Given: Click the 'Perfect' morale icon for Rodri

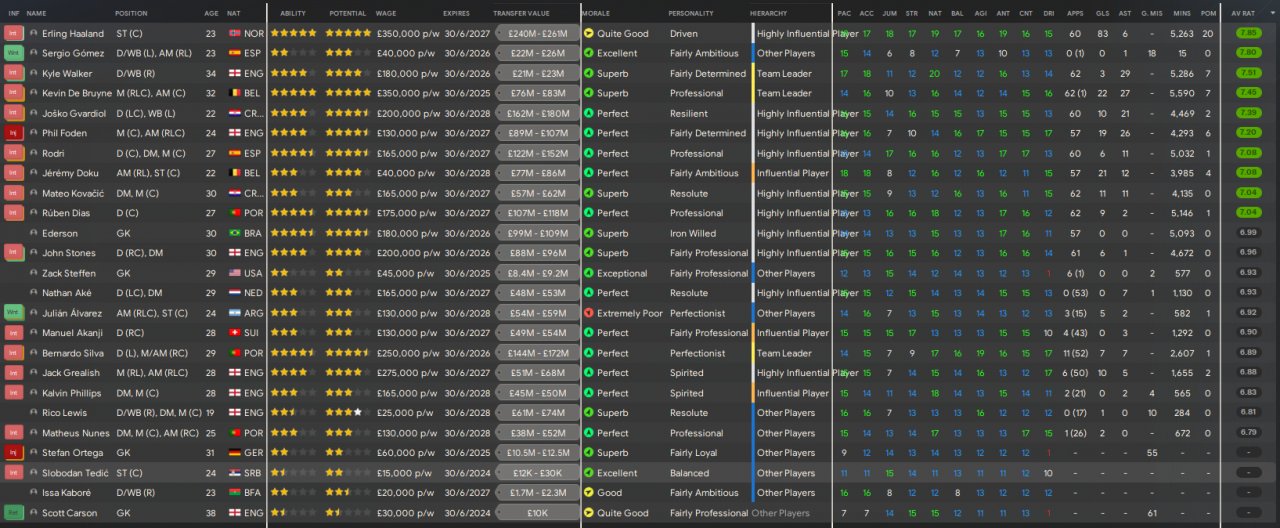Looking at the screenshot, I should coord(589,153).
